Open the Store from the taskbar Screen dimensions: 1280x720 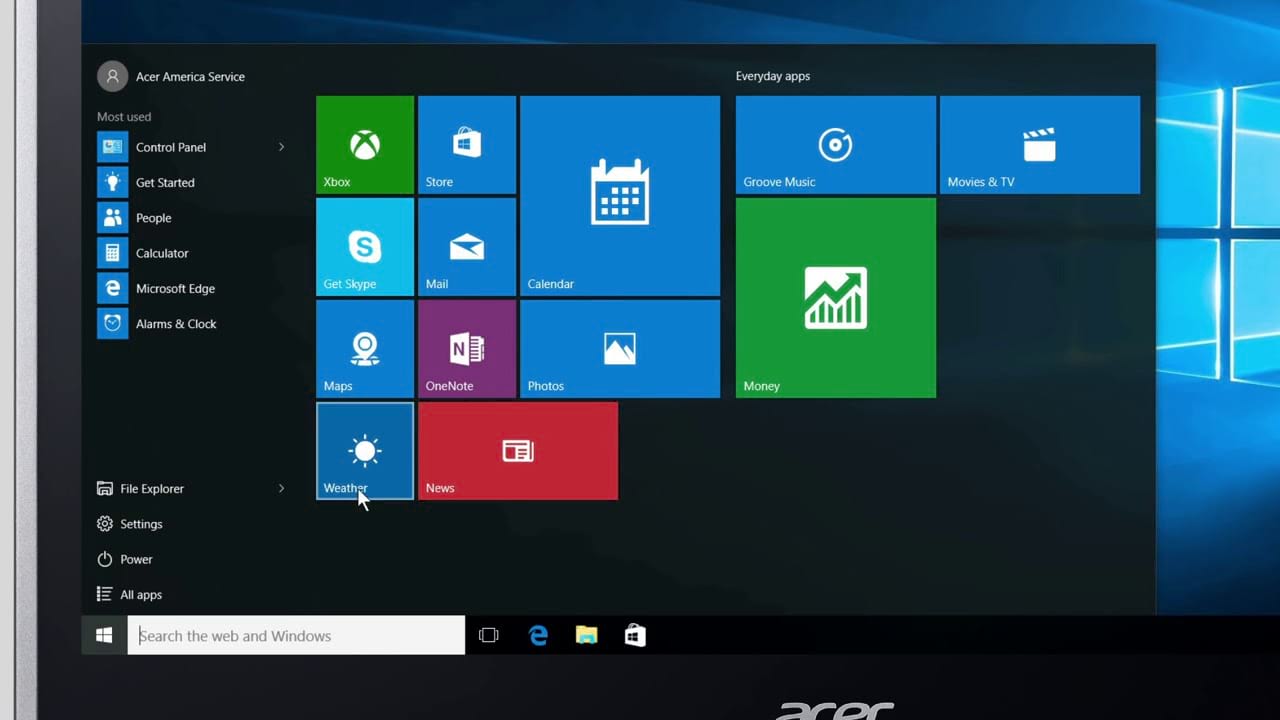pyautogui.click(x=635, y=635)
